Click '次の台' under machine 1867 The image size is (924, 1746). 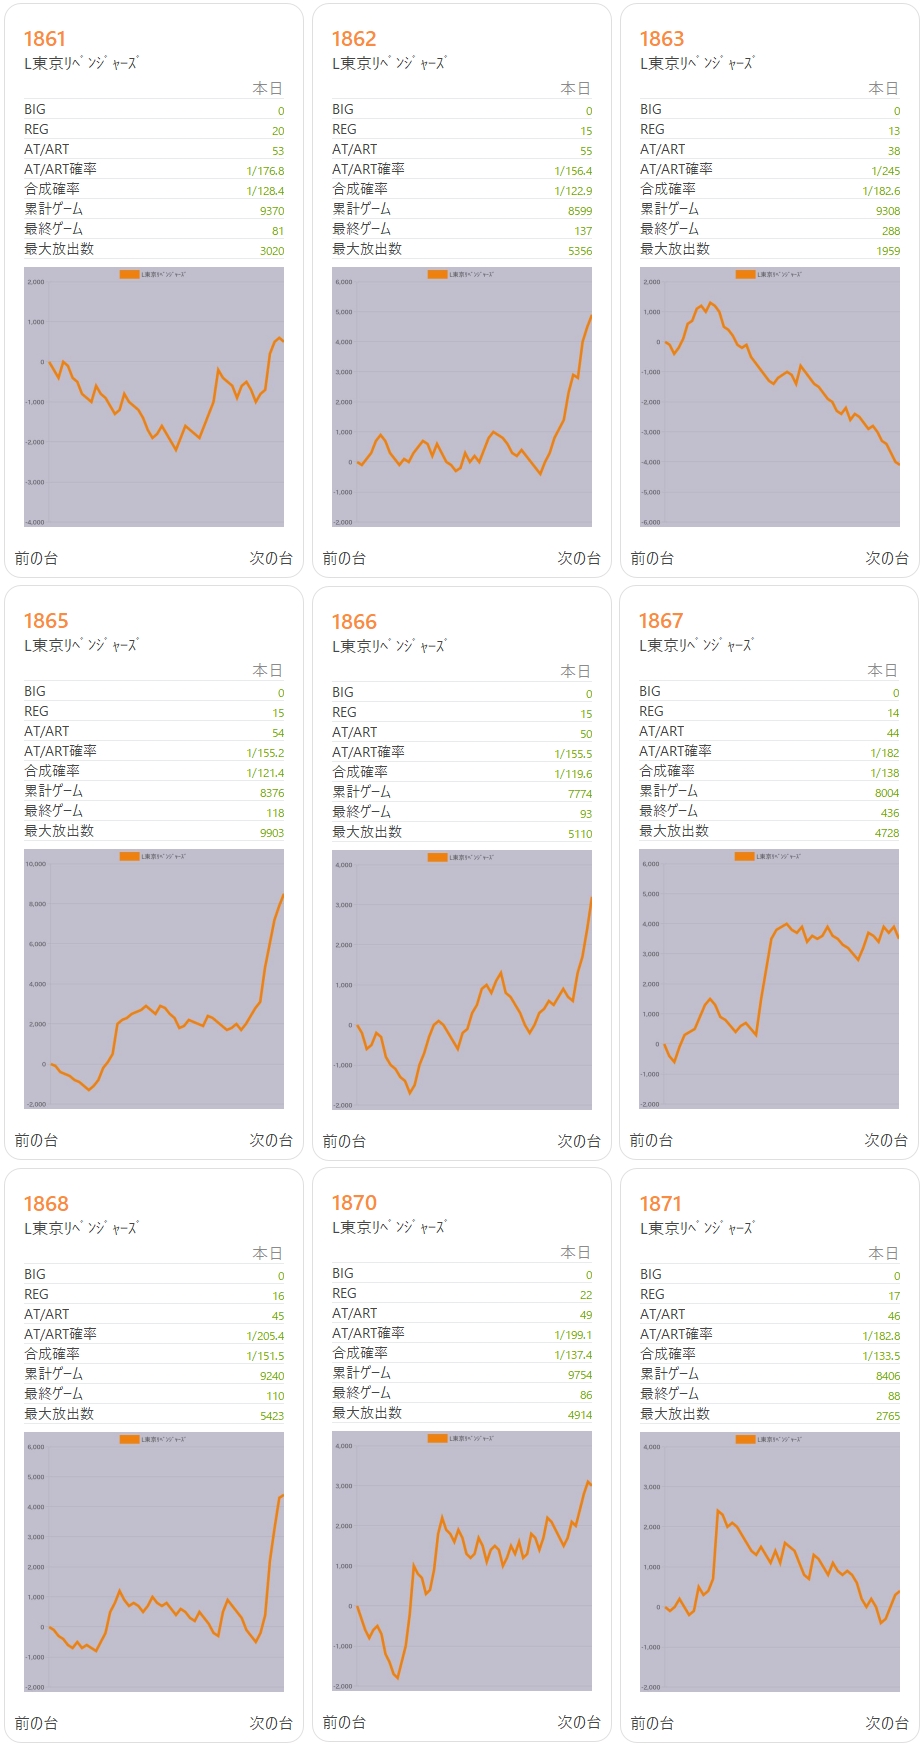(886, 1140)
